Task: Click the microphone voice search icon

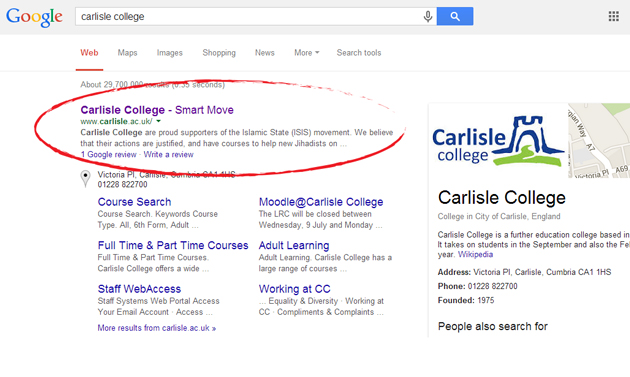Action: point(428,16)
